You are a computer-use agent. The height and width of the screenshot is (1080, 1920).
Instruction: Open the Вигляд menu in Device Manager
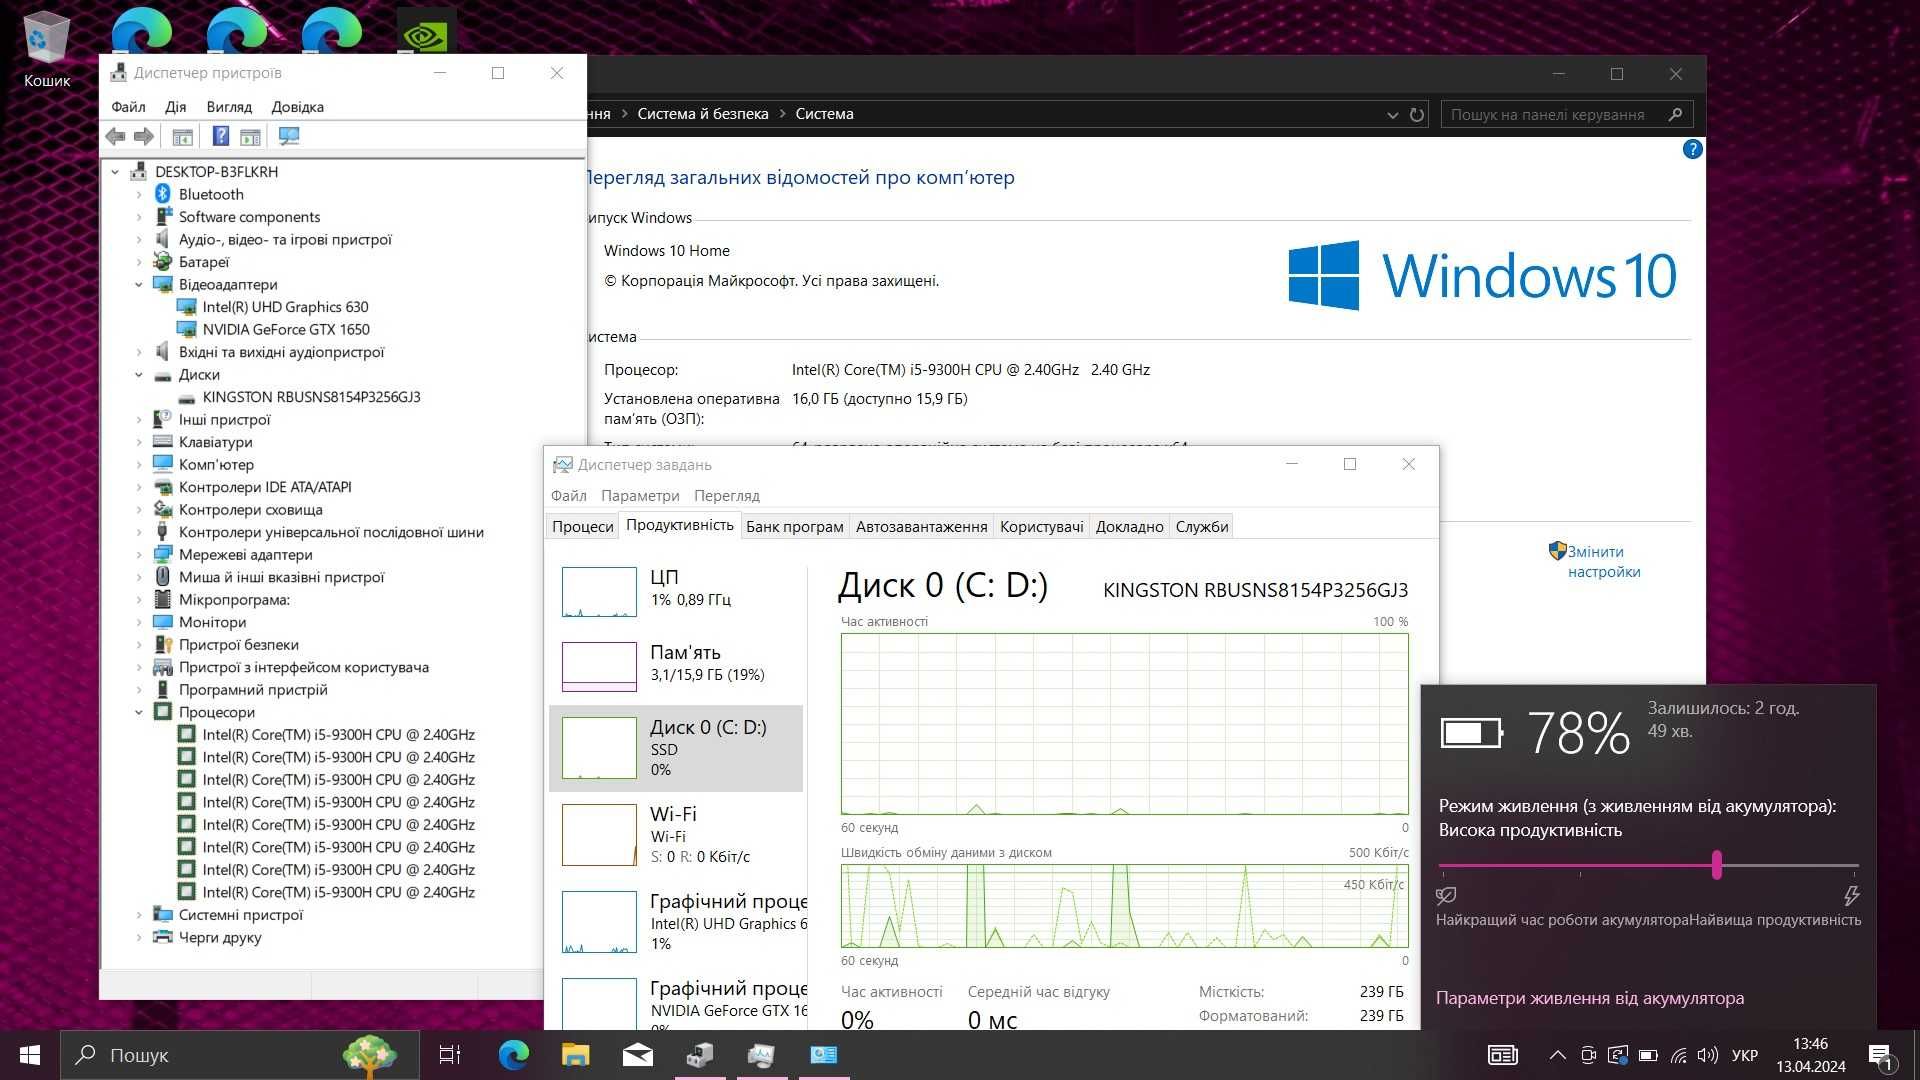(x=229, y=107)
